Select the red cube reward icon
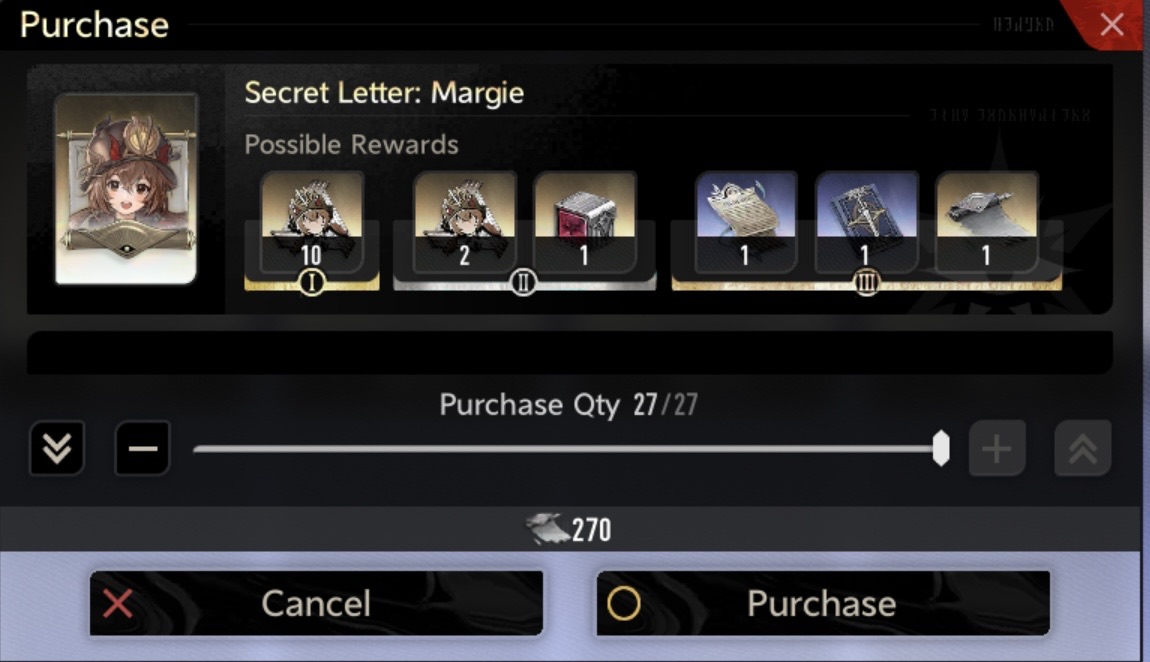Viewport: 1150px width, 662px height. (x=585, y=222)
